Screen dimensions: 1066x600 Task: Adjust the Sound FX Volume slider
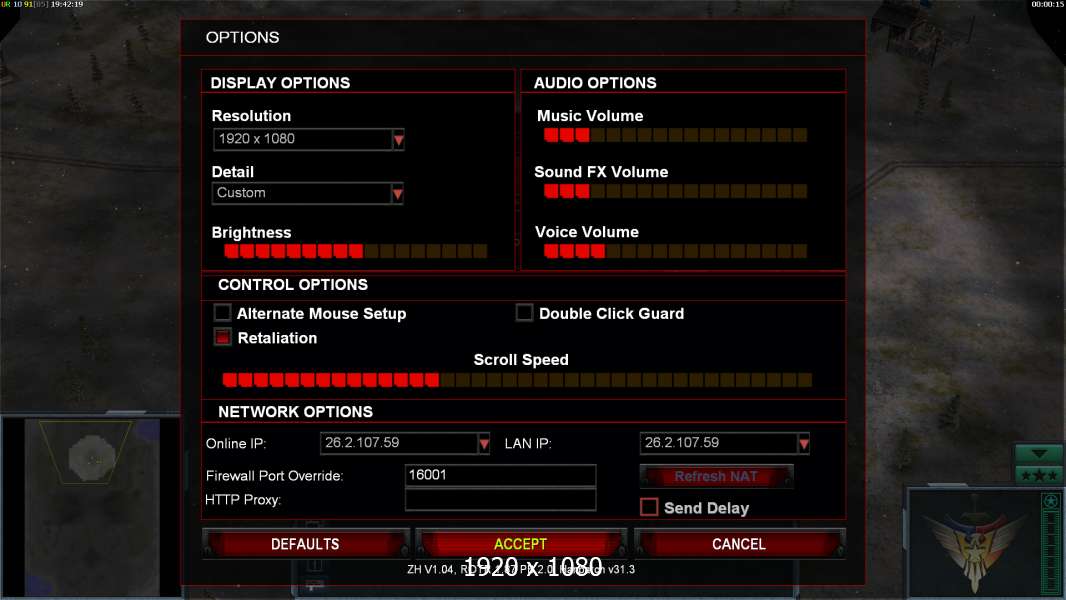click(675, 192)
